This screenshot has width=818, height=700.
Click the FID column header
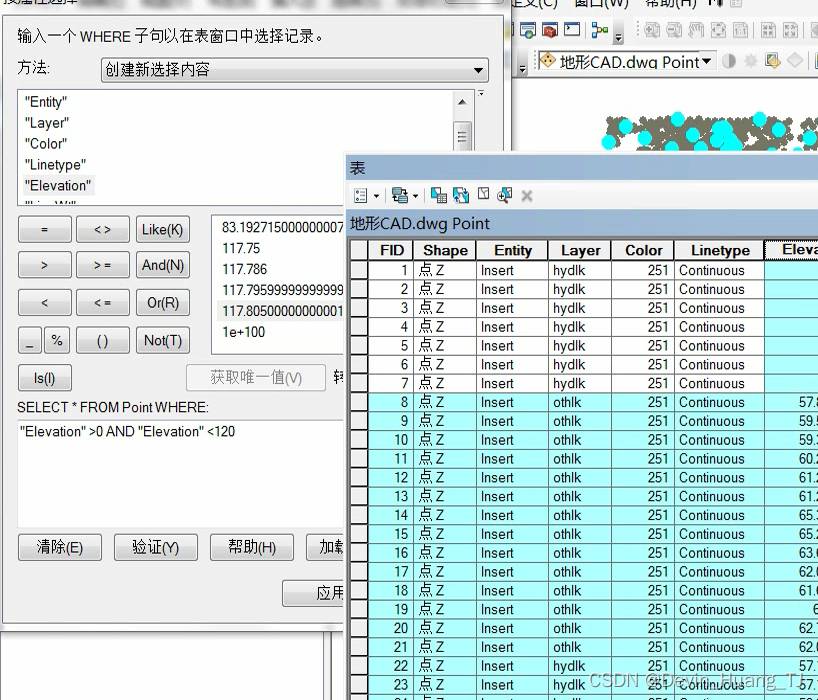click(x=391, y=250)
